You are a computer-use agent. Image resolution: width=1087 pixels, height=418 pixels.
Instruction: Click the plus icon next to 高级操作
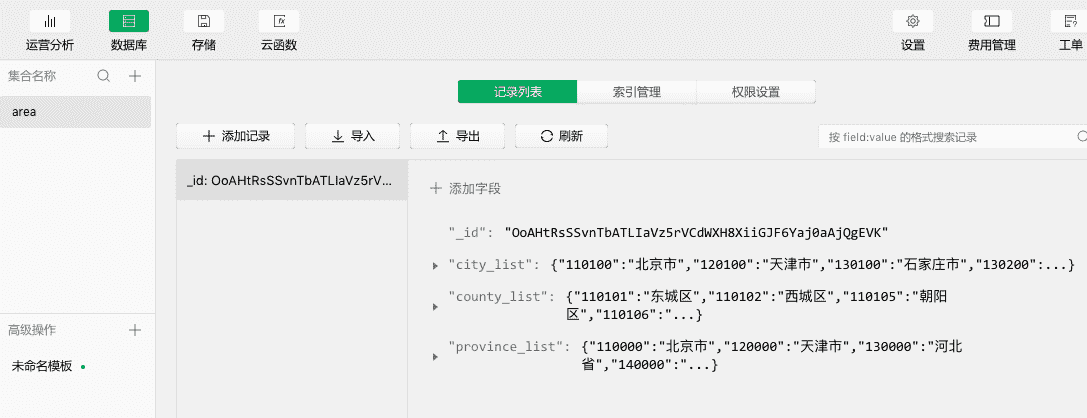135,330
